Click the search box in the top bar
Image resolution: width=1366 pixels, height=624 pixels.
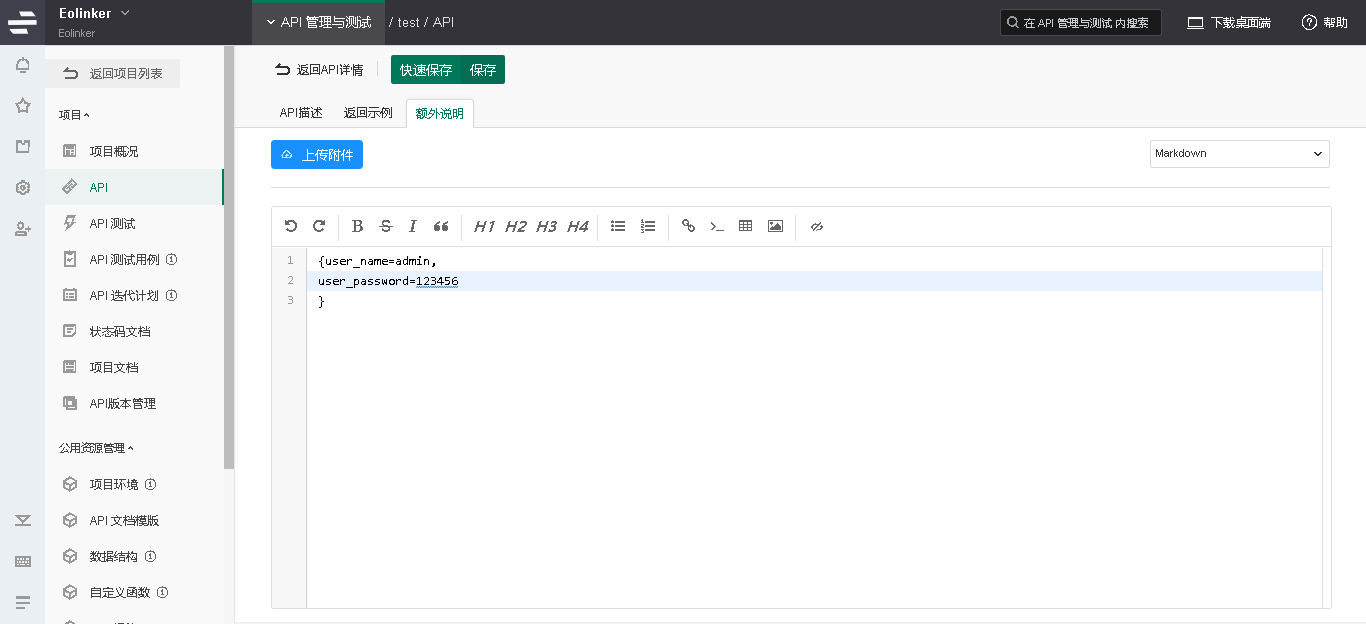pyautogui.click(x=1081, y=22)
